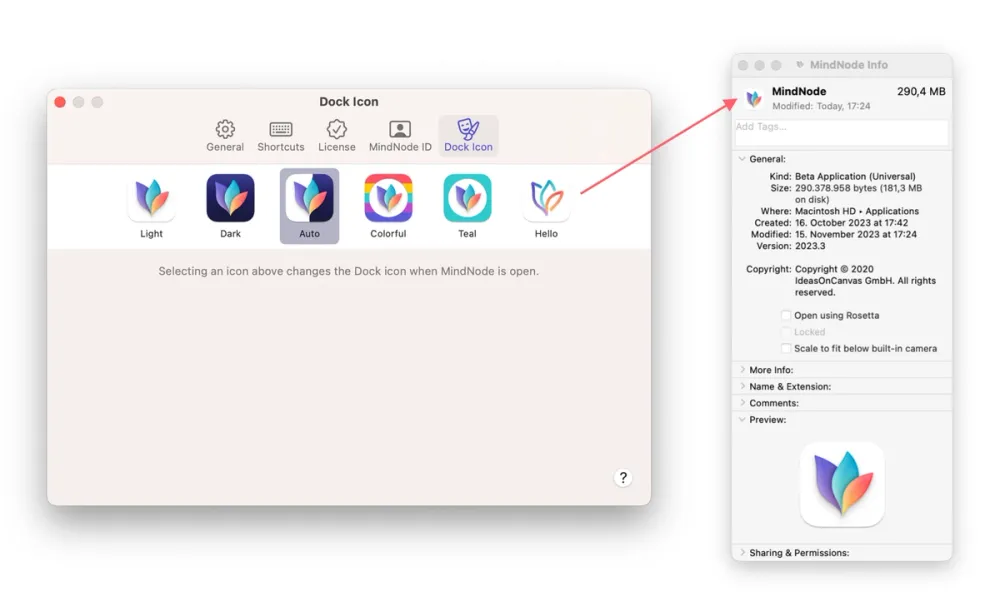Expand the More Info section

[x=742, y=370]
